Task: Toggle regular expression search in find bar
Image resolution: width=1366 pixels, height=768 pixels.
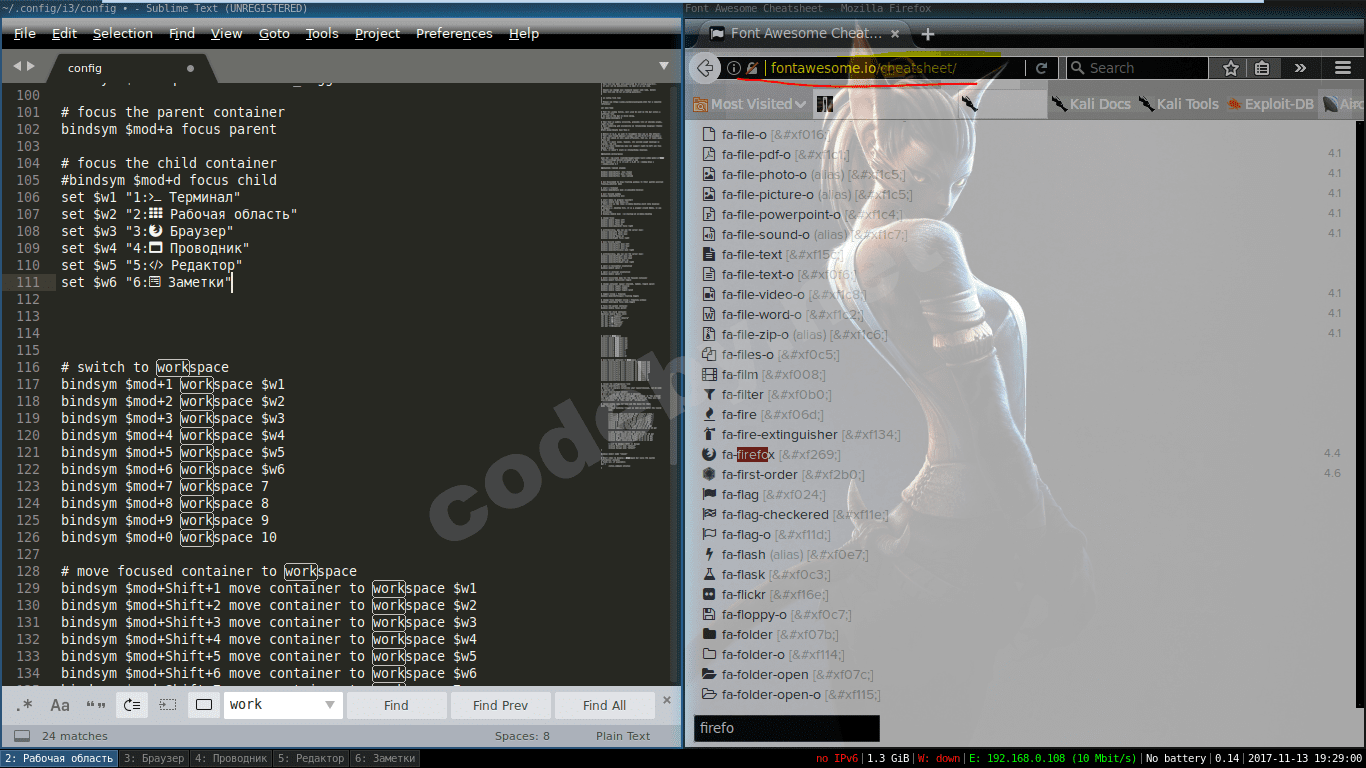Action: [x=24, y=705]
